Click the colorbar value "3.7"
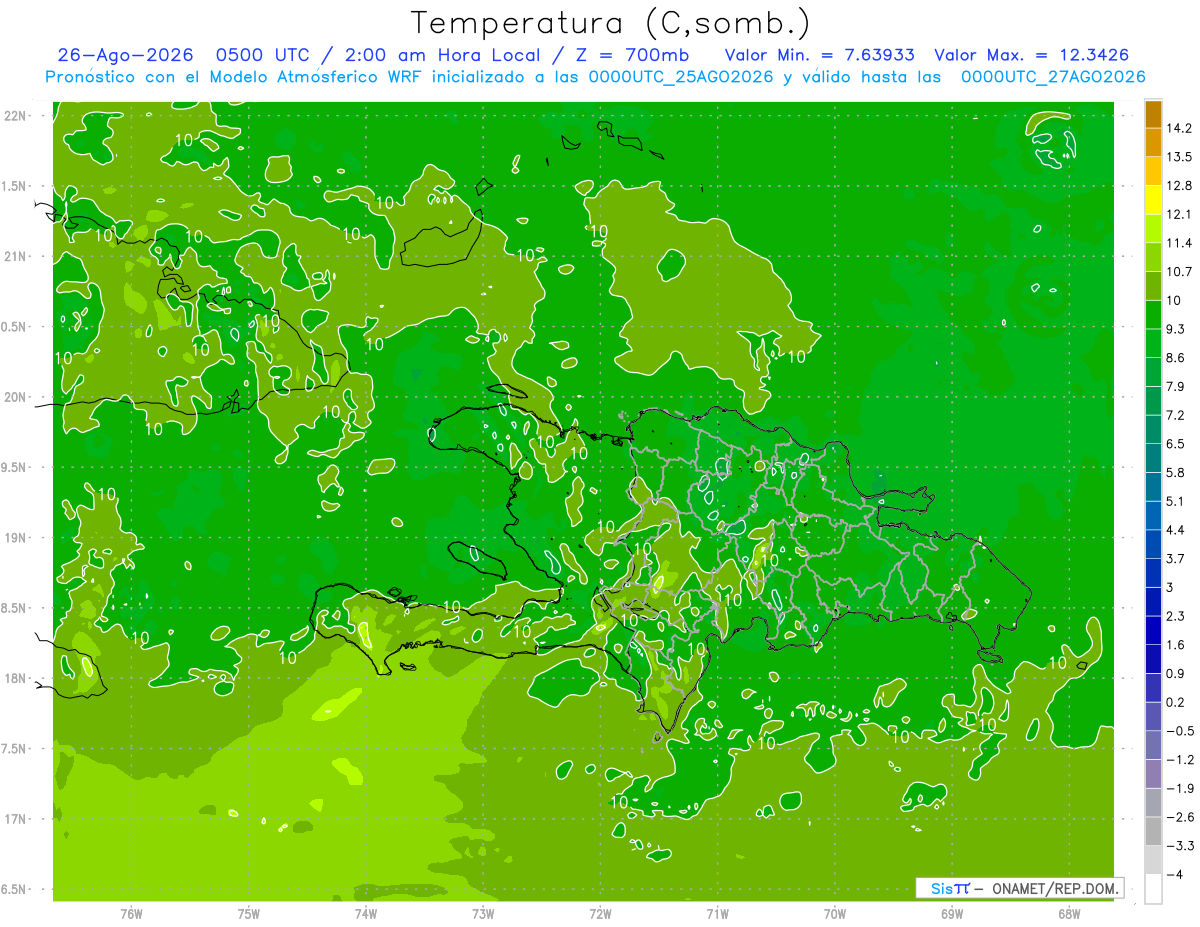Screen dimensions: 1200x927 tap(1176, 559)
